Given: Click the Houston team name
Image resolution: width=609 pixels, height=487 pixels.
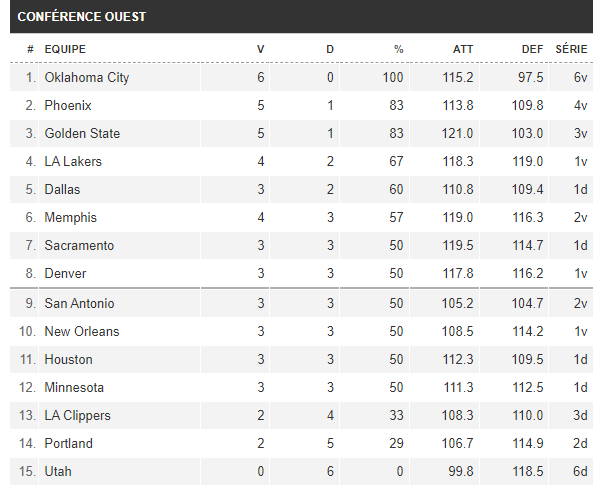Looking at the screenshot, I should click(68, 359).
